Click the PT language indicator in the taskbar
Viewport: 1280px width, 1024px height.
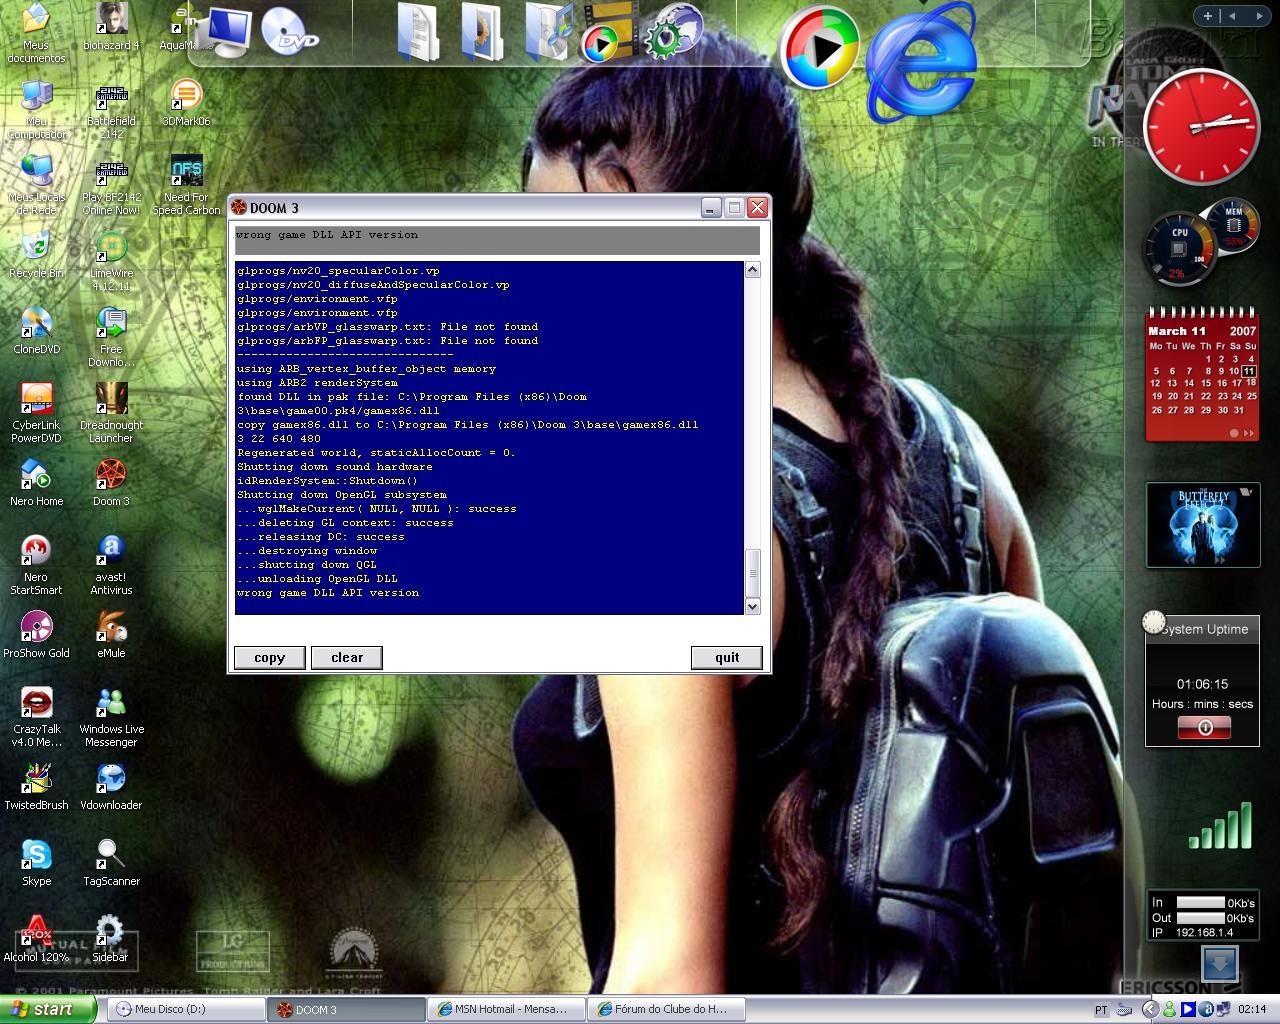click(1101, 1010)
